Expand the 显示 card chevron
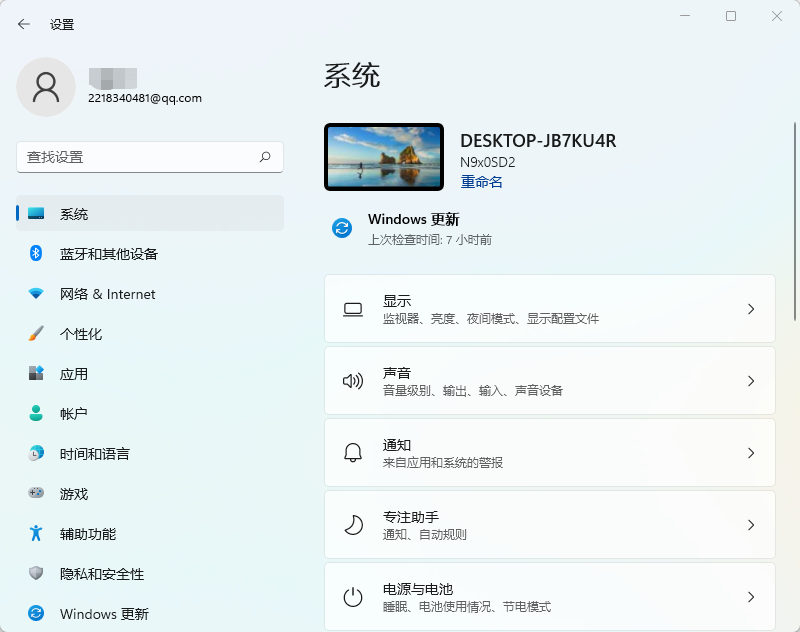800x632 pixels. (x=751, y=309)
